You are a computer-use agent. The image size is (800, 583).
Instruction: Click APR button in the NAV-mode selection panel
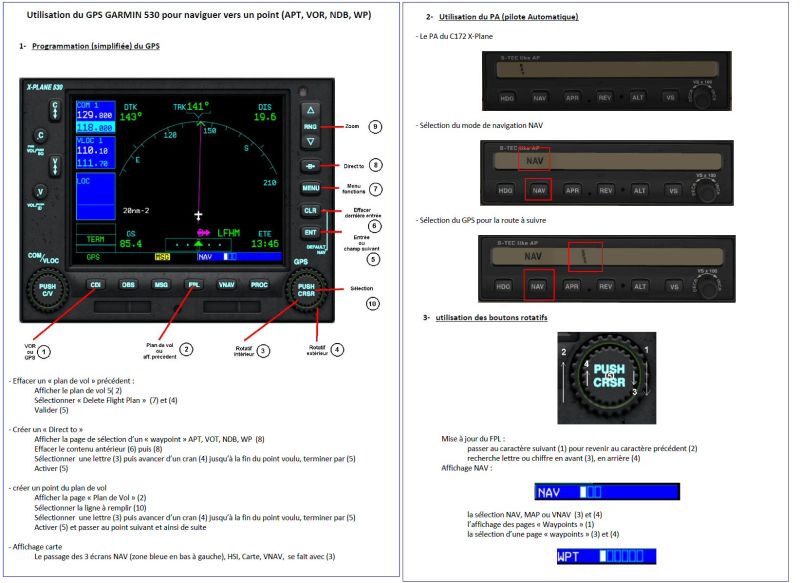(x=572, y=190)
